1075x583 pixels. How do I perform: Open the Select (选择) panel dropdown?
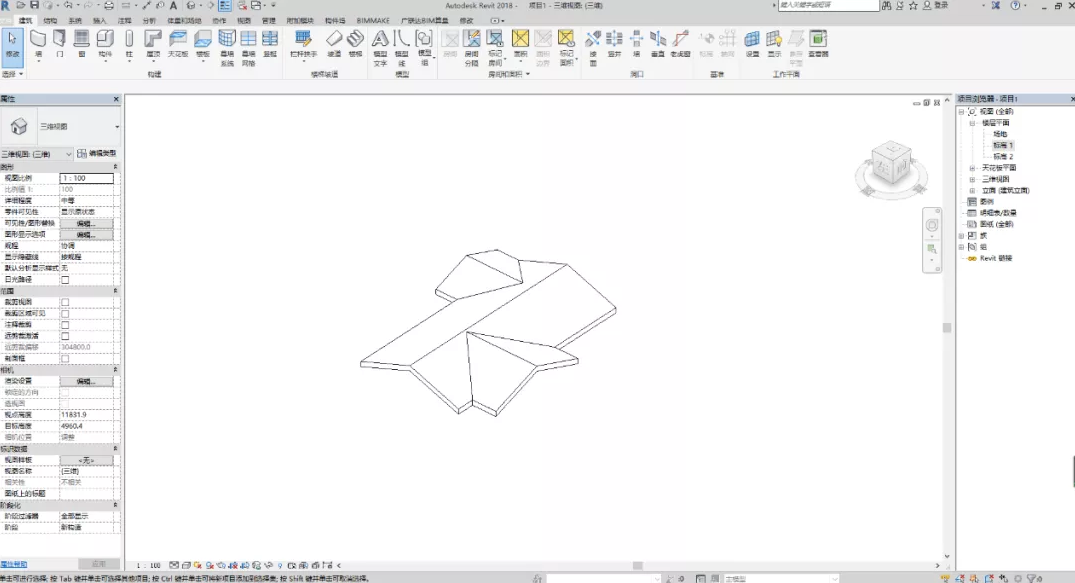click(x=12, y=74)
